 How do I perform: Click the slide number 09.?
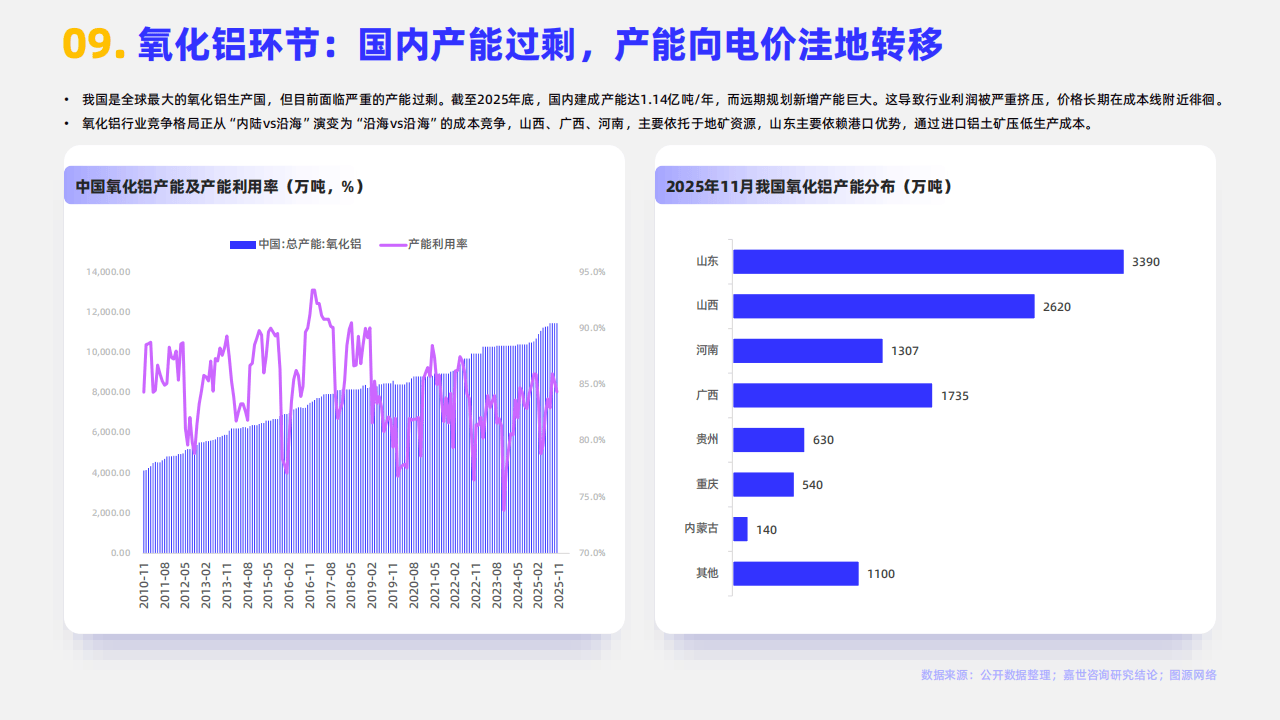[x=93, y=44]
